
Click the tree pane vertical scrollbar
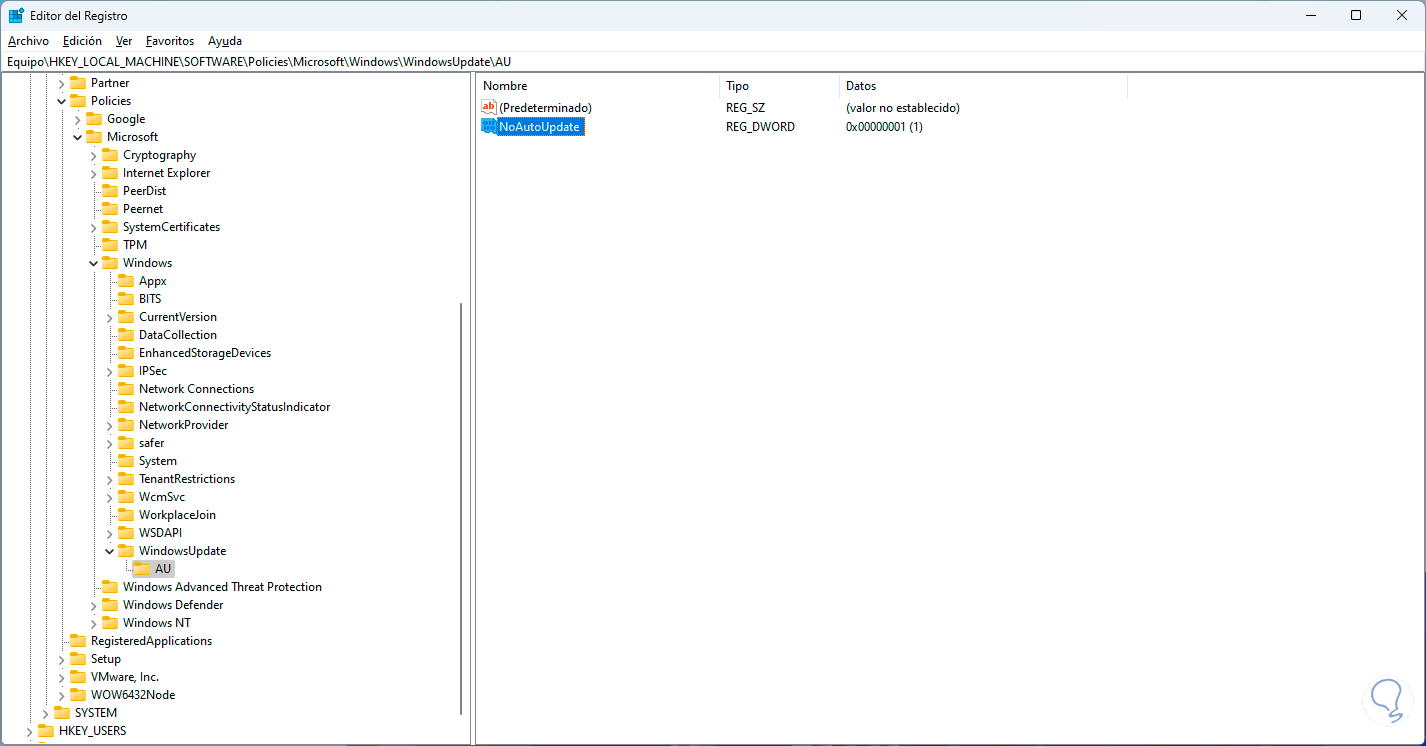pyautogui.click(x=461, y=510)
